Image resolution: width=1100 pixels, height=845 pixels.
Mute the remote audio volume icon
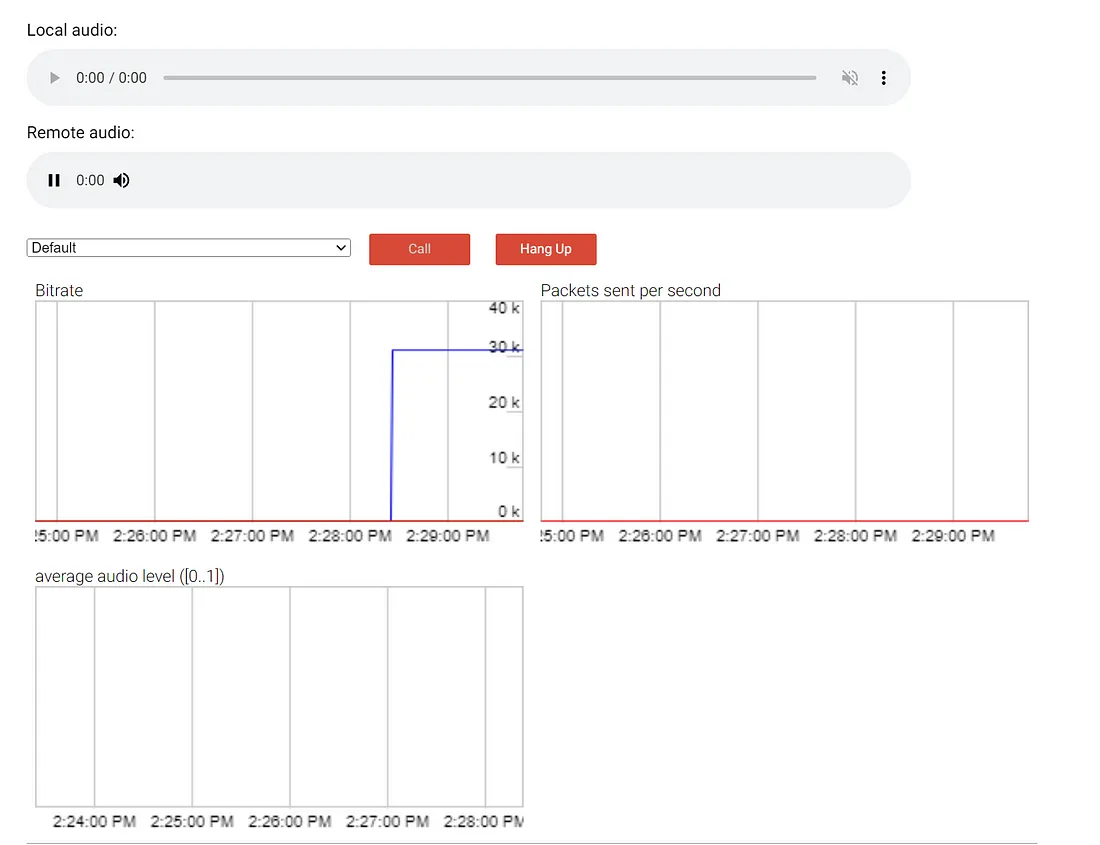121,180
